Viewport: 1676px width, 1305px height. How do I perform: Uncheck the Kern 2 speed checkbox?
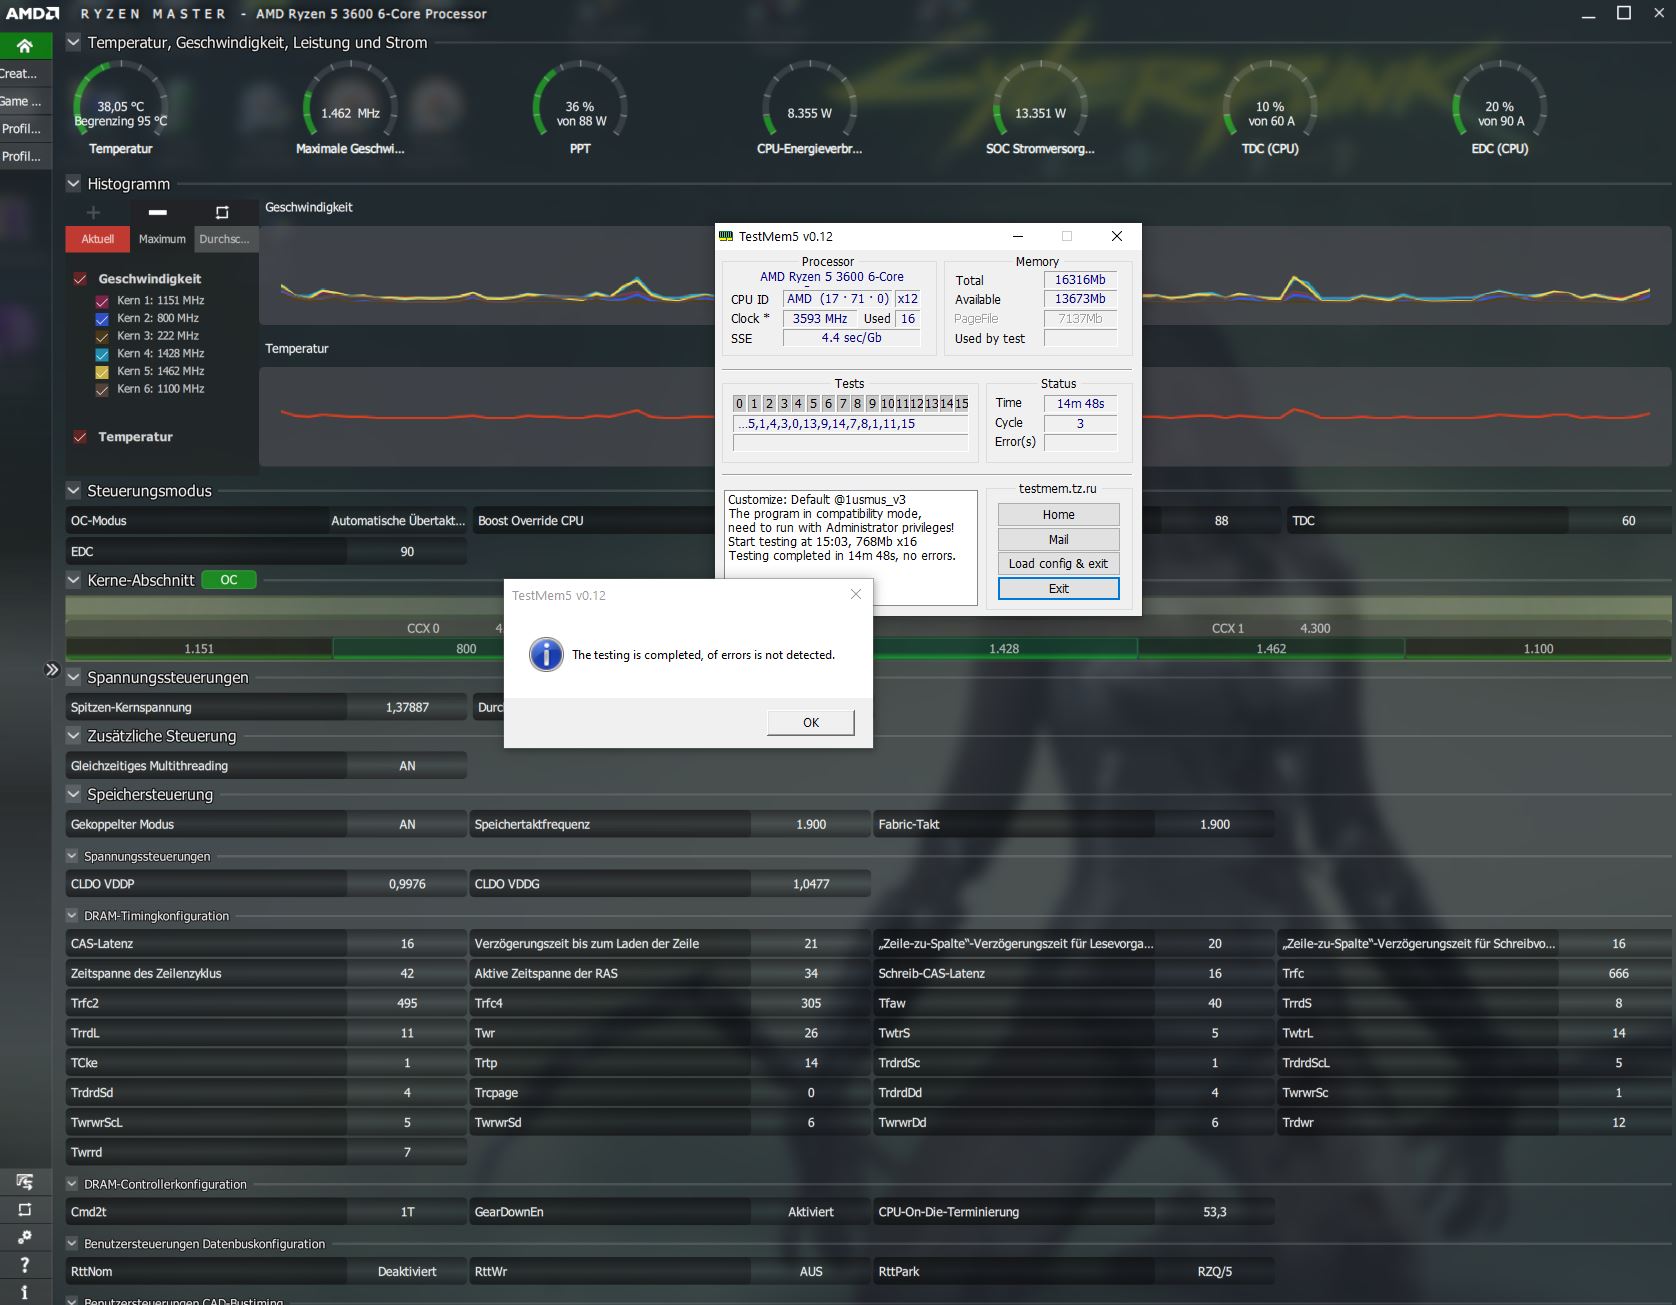pyautogui.click(x=102, y=319)
